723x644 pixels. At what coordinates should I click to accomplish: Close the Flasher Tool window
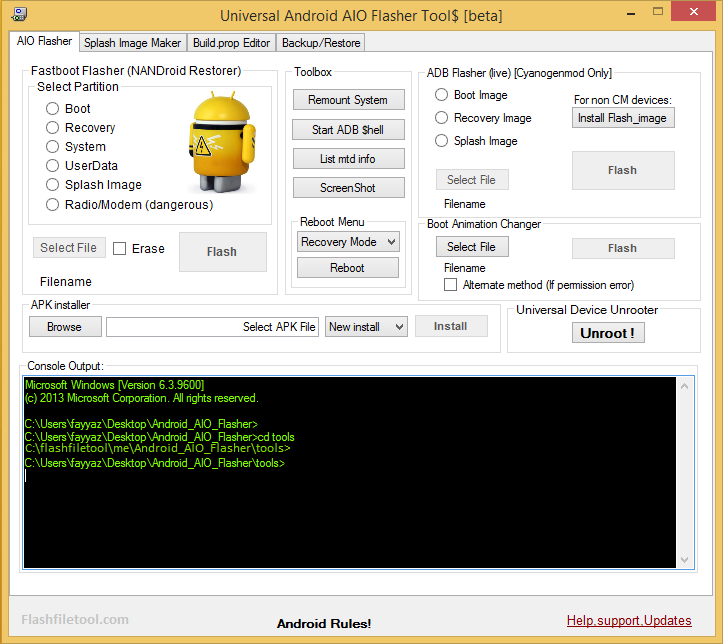click(694, 12)
